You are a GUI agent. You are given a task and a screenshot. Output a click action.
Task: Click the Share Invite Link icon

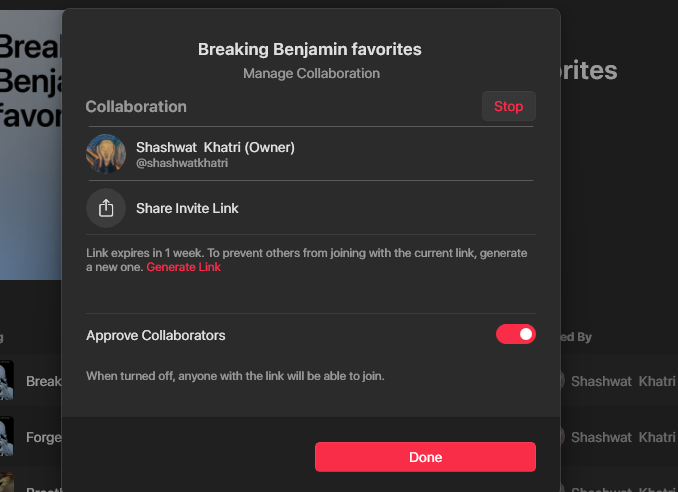[106, 208]
